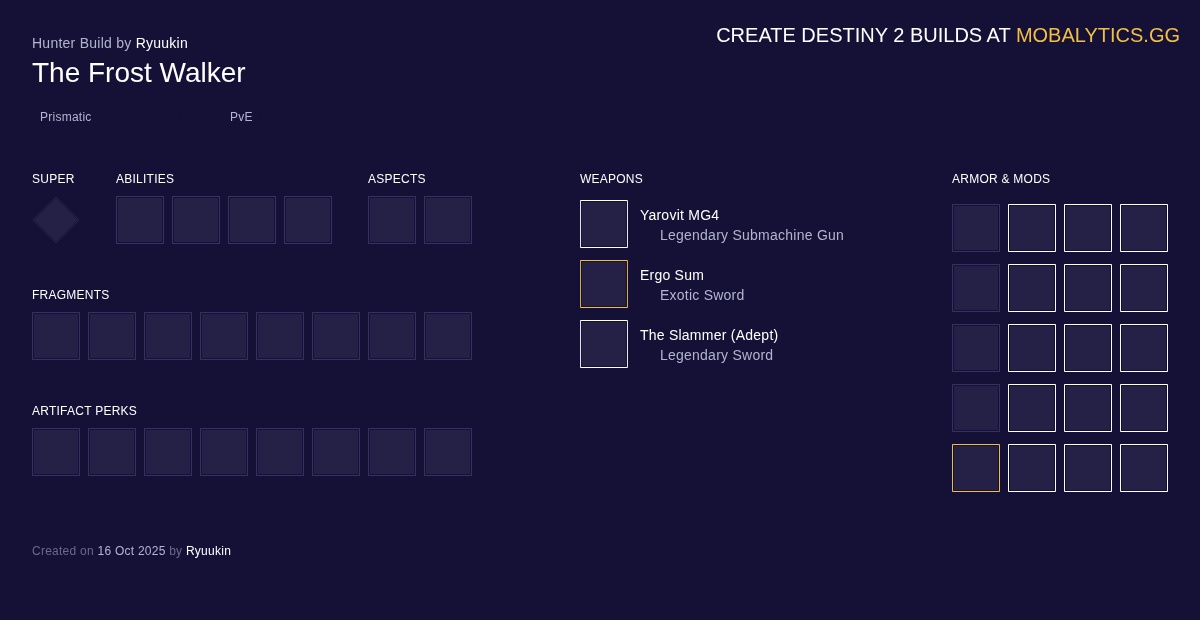Viewport: 1200px width, 620px height.
Task: Open the MOBALYTICS.GG link
Action: pos(1098,35)
